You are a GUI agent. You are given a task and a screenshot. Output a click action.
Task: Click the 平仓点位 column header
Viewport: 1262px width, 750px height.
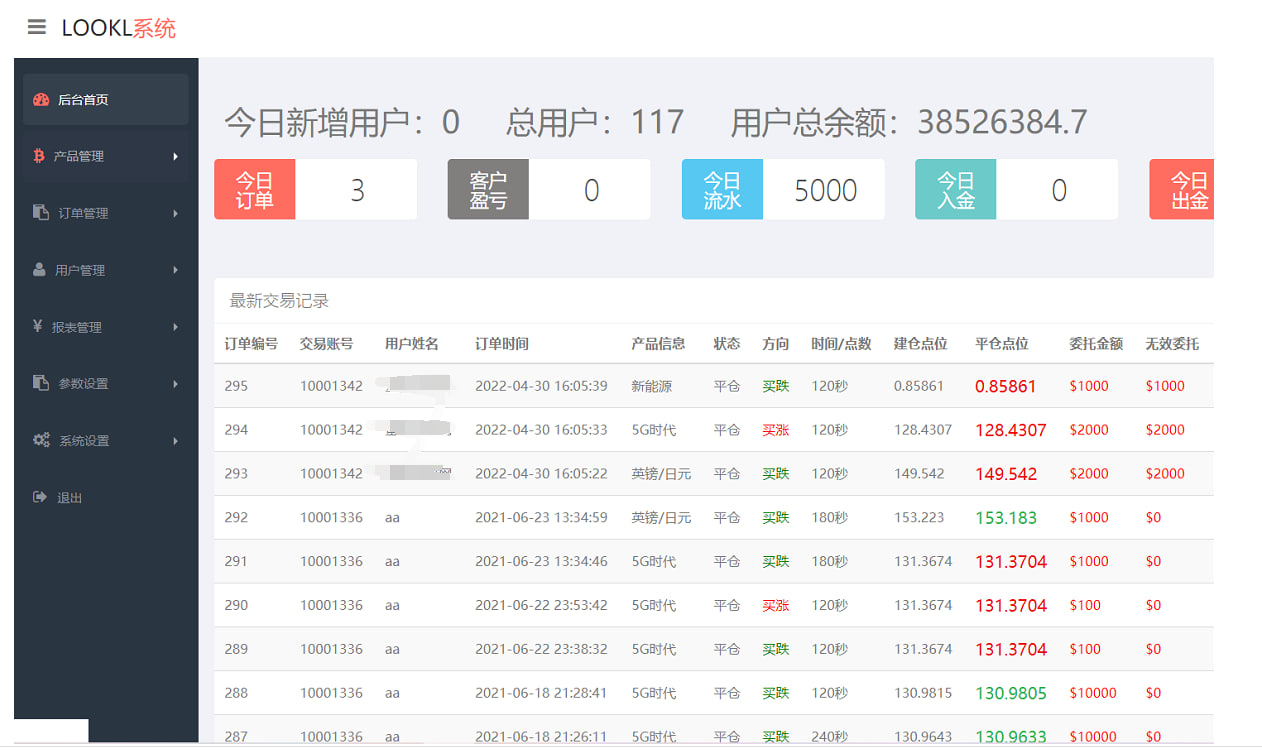pyautogui.click(x=1002, y=344)
